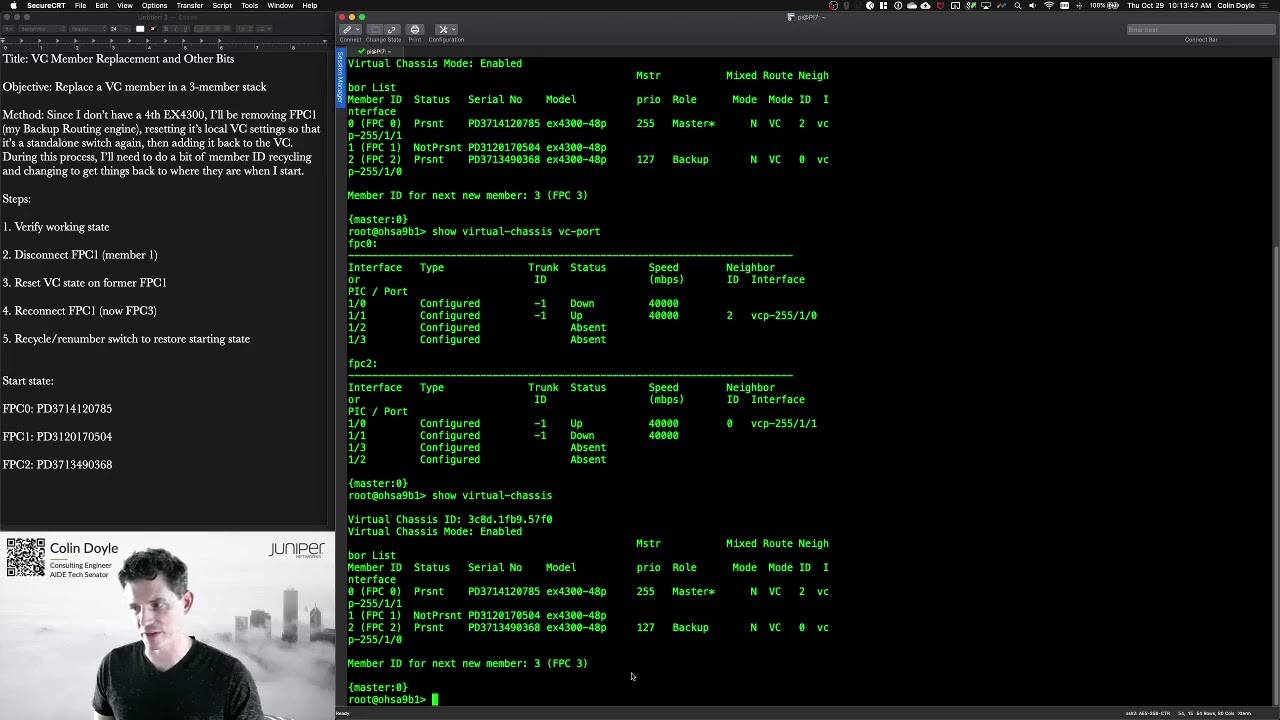Open the font size box in the text editor
Image resolution: width=1280 pixels, height=720 pixels.
tap(120, 29)
